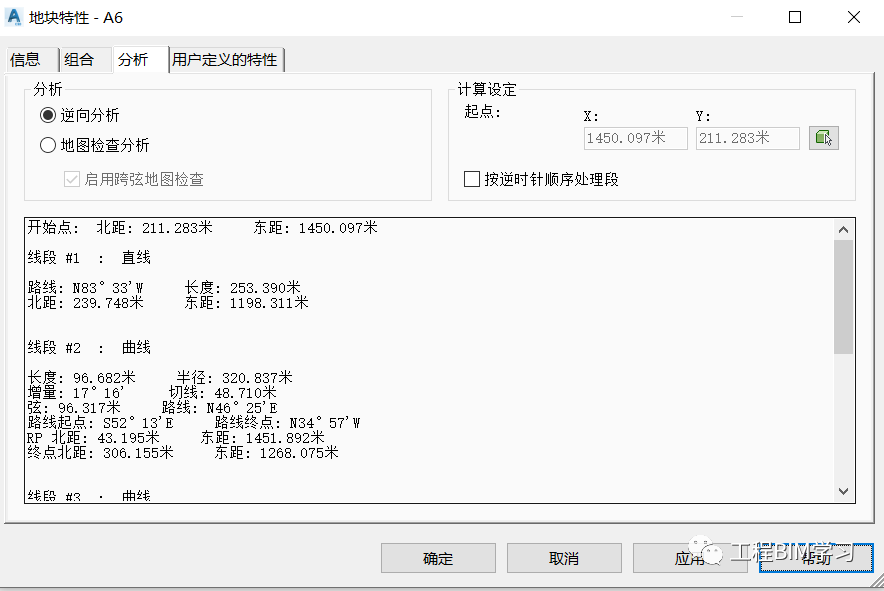The width and height of the screenshot is (884, 591).
Task: Click the 确定 button
Action: [x=438, y=558]
